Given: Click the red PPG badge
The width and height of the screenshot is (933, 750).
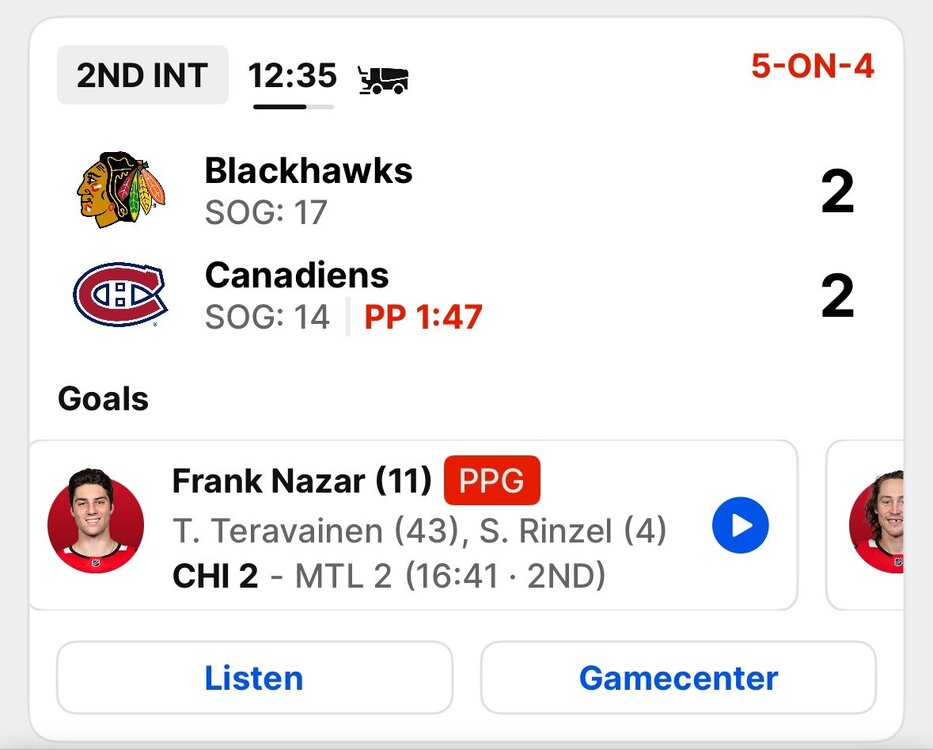Looking at the screenshot, I should [x=492, y=481].
